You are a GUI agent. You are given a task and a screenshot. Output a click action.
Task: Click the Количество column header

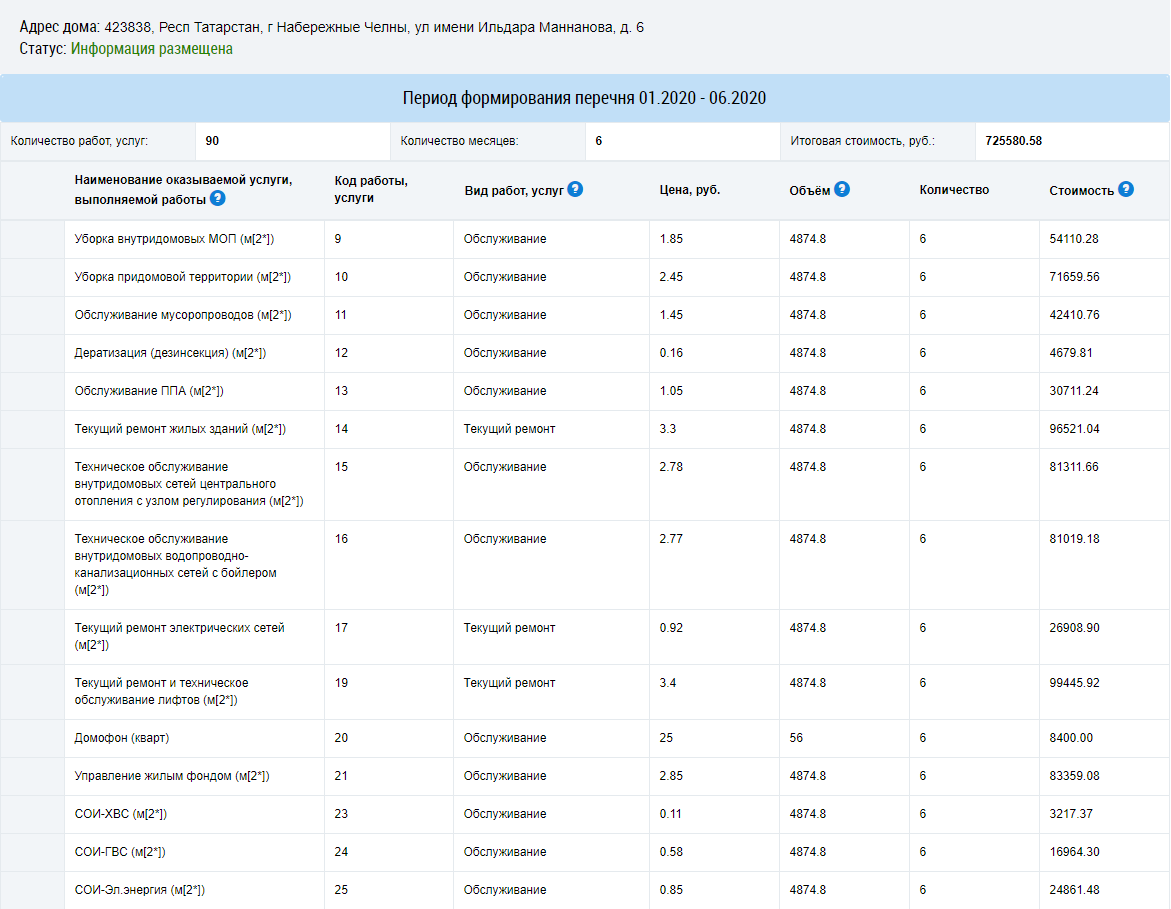point(954,190)
